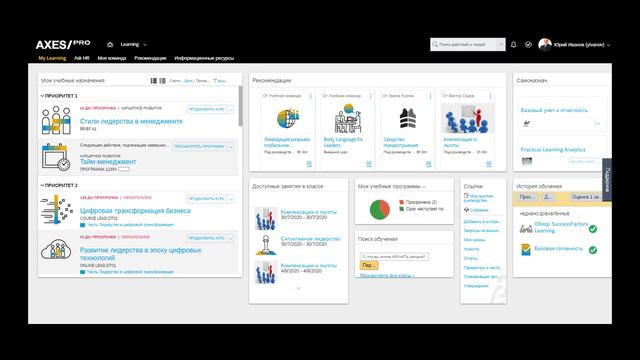Open Practical Learning Analytics course
The image size is (640, 360).
pos(553,150)
